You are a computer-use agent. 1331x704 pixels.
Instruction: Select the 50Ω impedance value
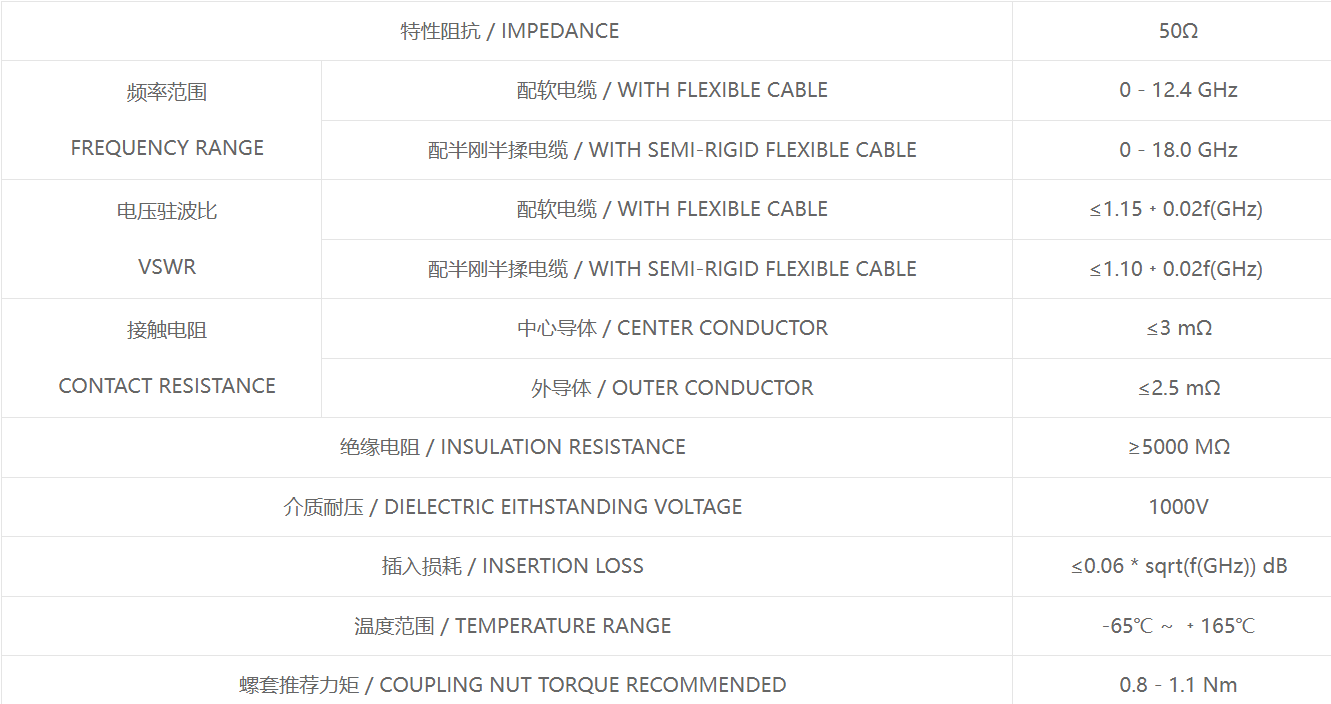pyautogui.click(x=1178, y=31)
